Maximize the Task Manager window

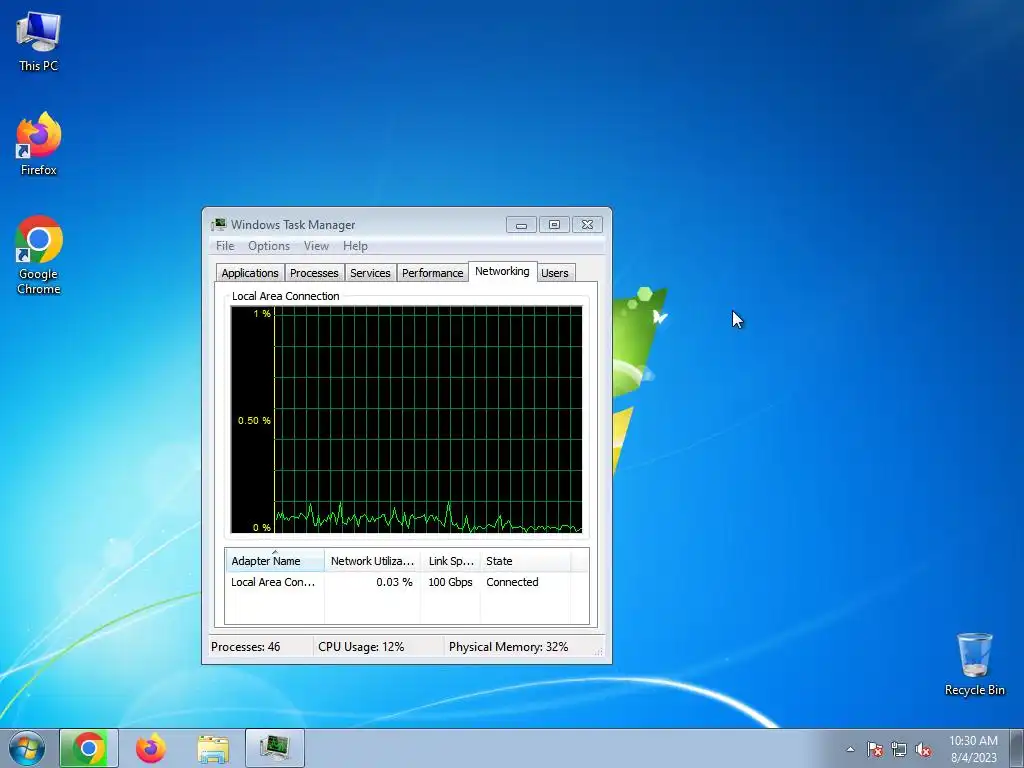tap(554, 225)
